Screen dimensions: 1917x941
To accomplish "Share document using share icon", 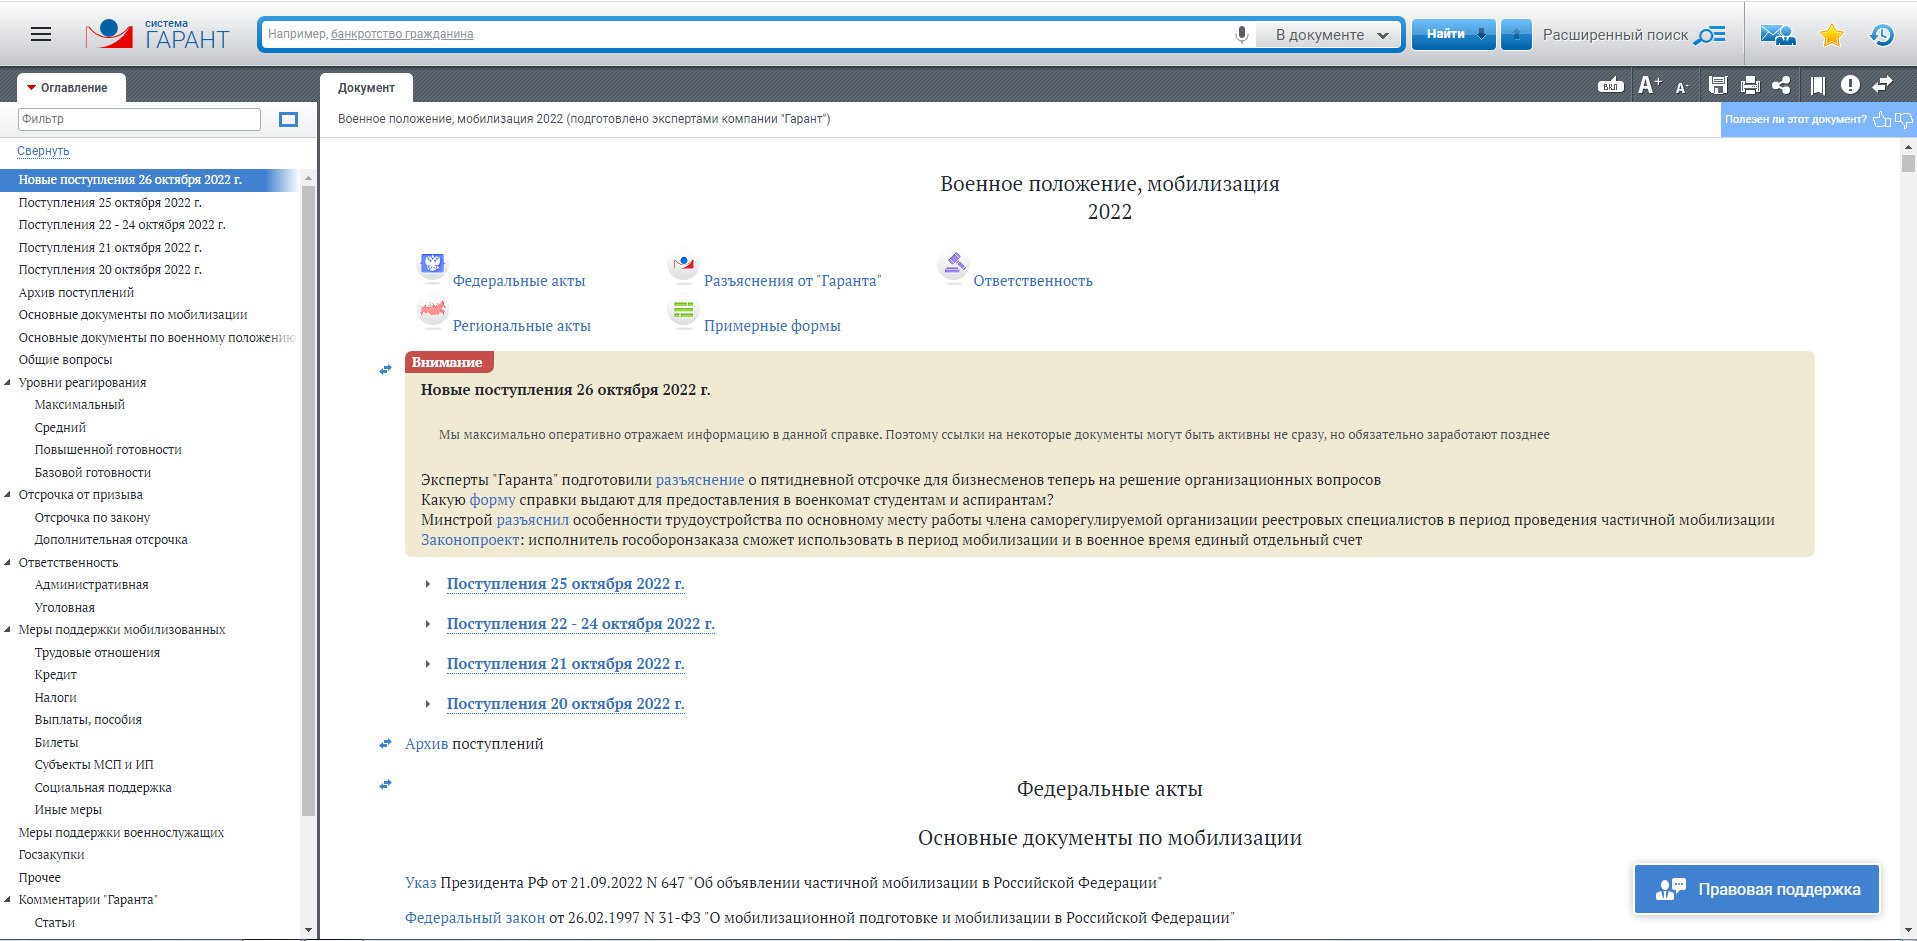I will click(x=1781, y=86).
